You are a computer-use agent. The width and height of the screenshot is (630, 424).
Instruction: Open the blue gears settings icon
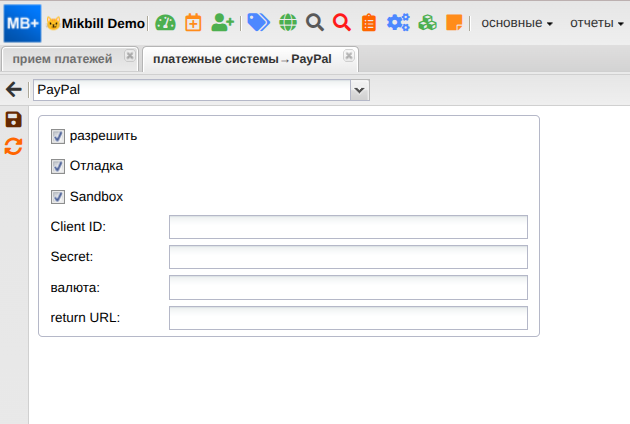(398, 23)
